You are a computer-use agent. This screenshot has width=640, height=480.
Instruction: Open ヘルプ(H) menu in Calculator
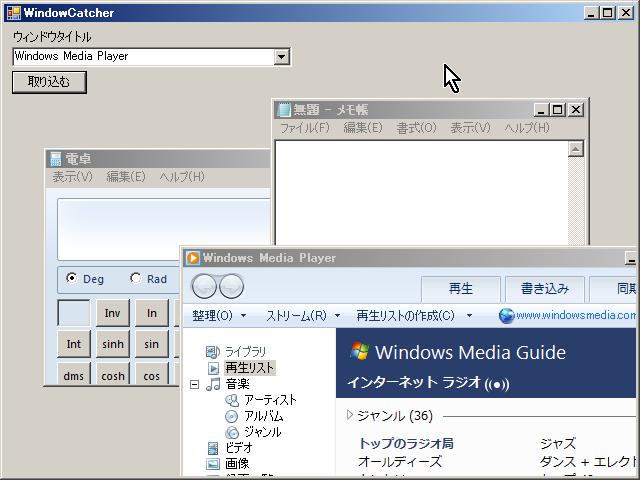coord(182,177)
